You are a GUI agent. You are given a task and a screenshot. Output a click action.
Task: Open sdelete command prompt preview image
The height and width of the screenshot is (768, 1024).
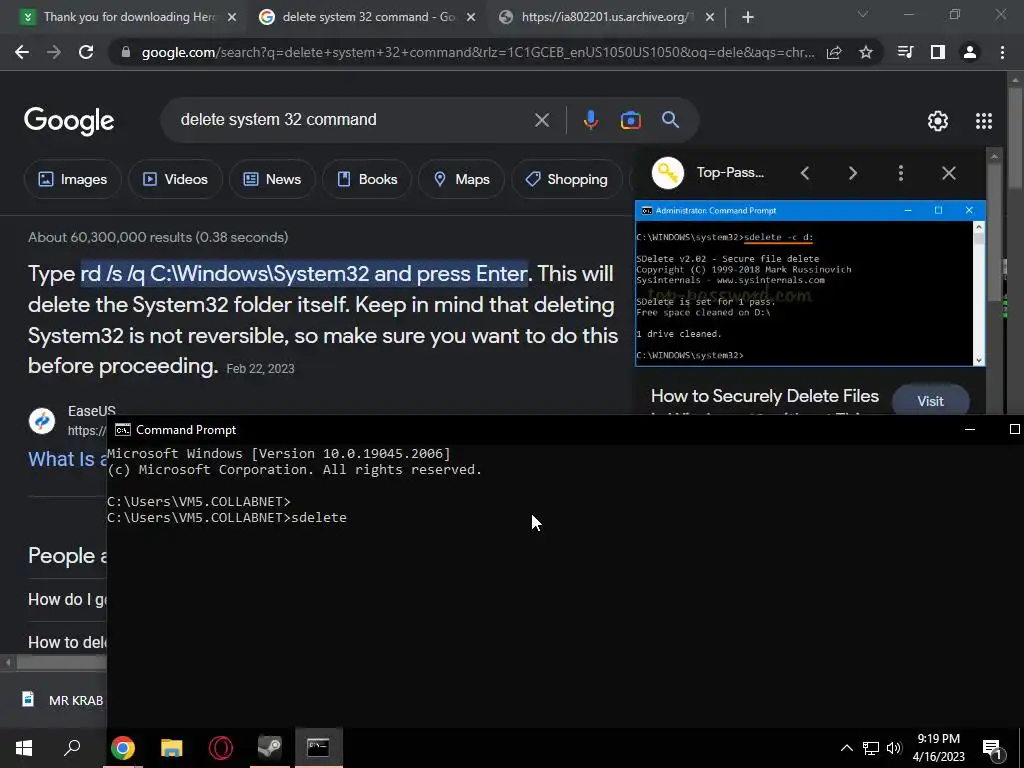(x=810, y=283)
